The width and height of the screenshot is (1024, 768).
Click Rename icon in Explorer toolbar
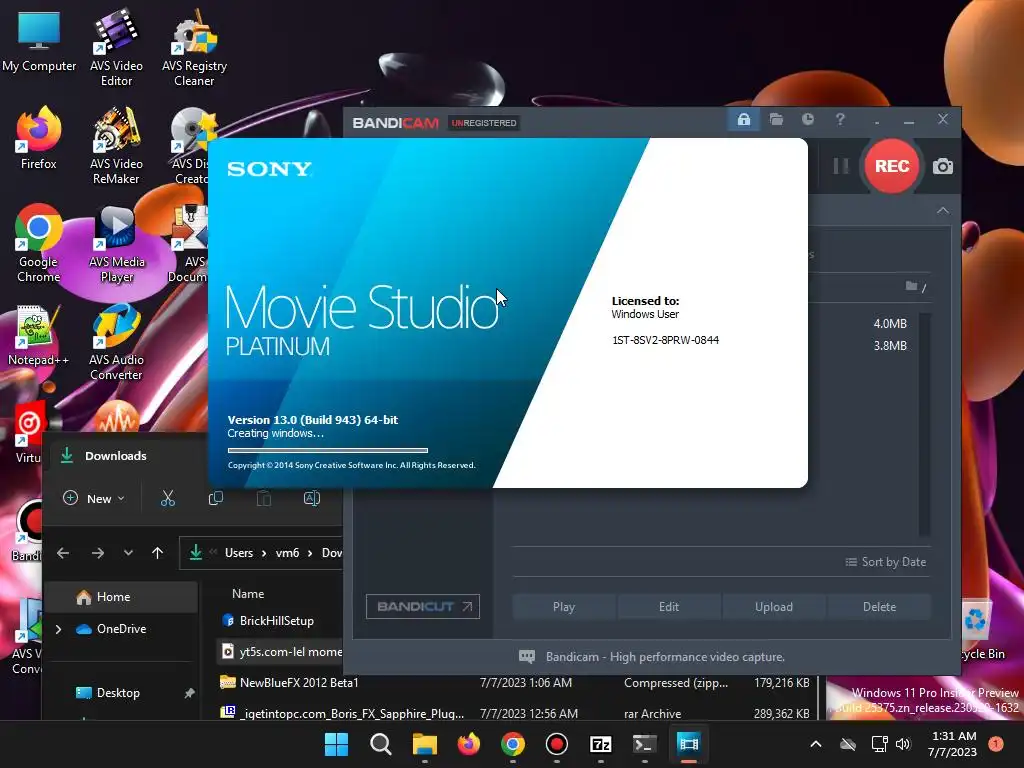[312, 498]
